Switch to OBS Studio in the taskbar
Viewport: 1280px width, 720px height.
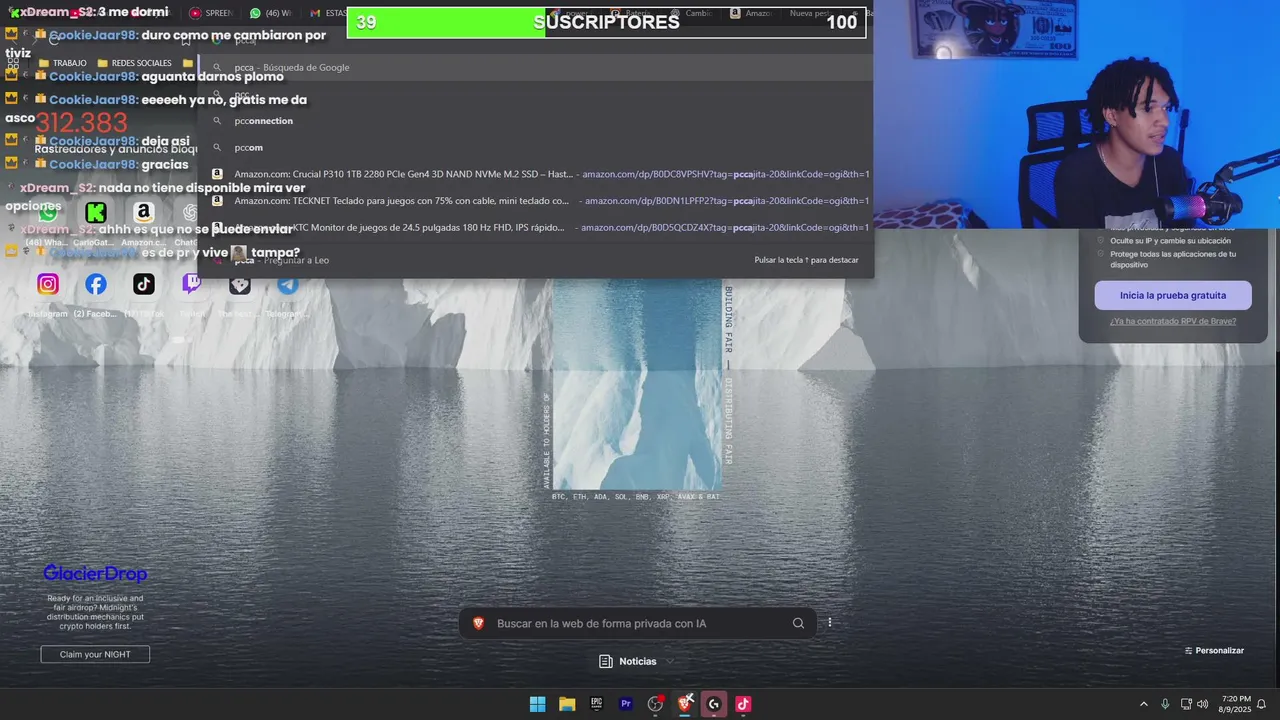tap(655, 704)
